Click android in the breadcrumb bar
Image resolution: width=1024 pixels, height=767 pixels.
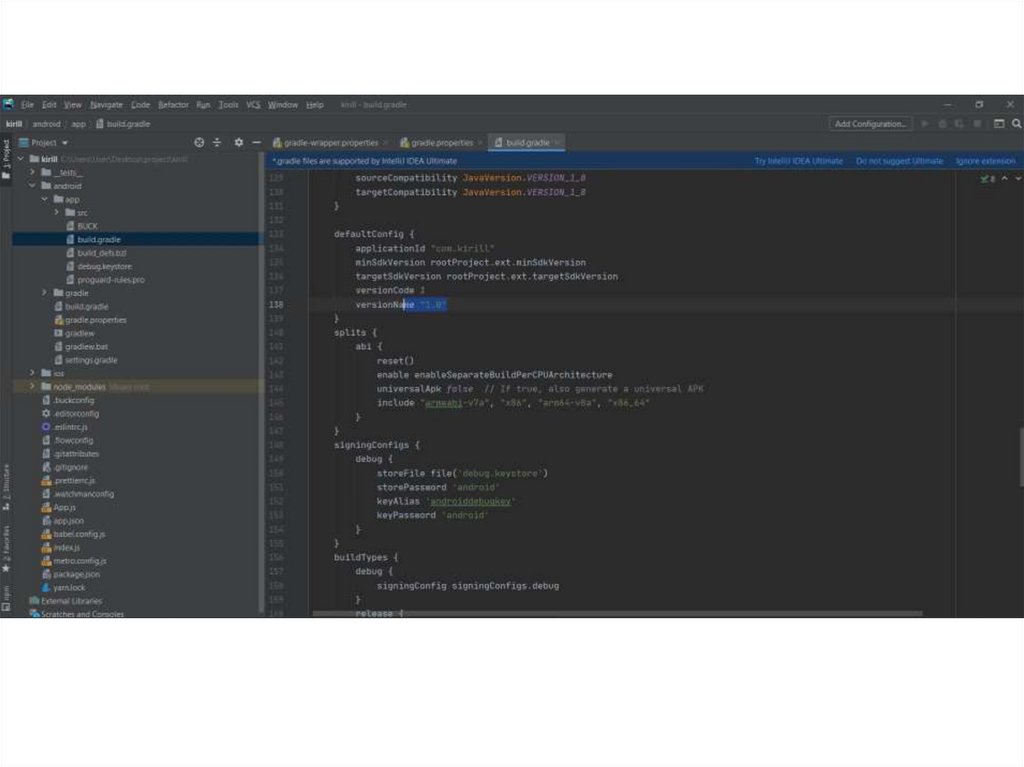46,123
